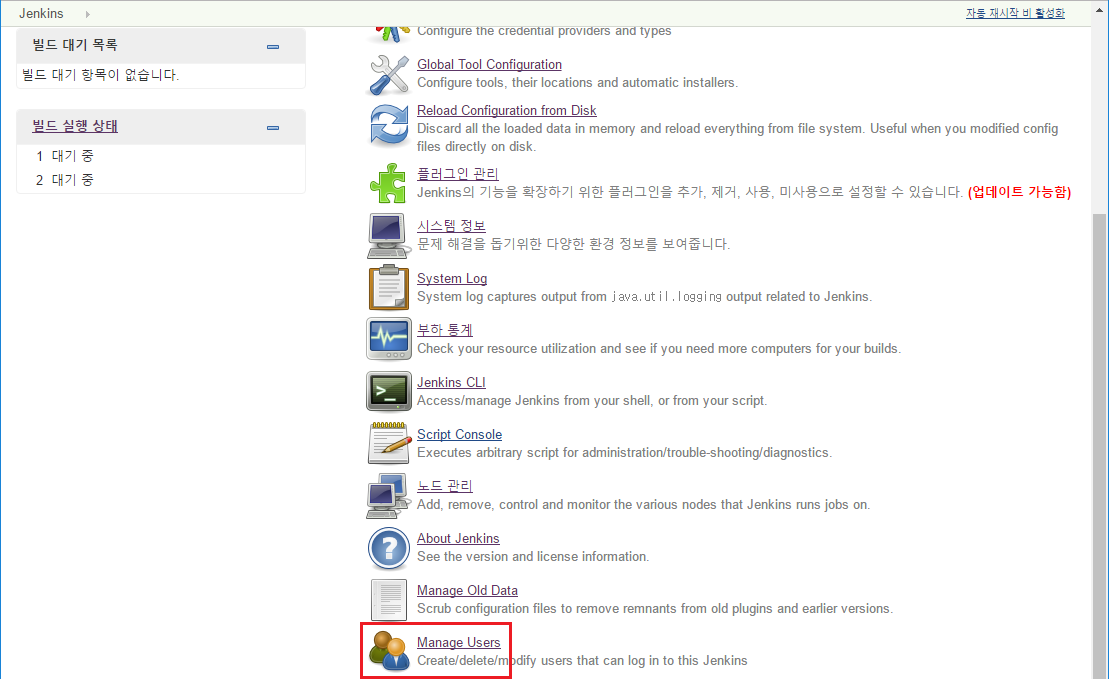Viewport: 1109px width, 679px height.
Task: Click the 빌드 대기 목록 panel title
Action: tap(75, 45)
